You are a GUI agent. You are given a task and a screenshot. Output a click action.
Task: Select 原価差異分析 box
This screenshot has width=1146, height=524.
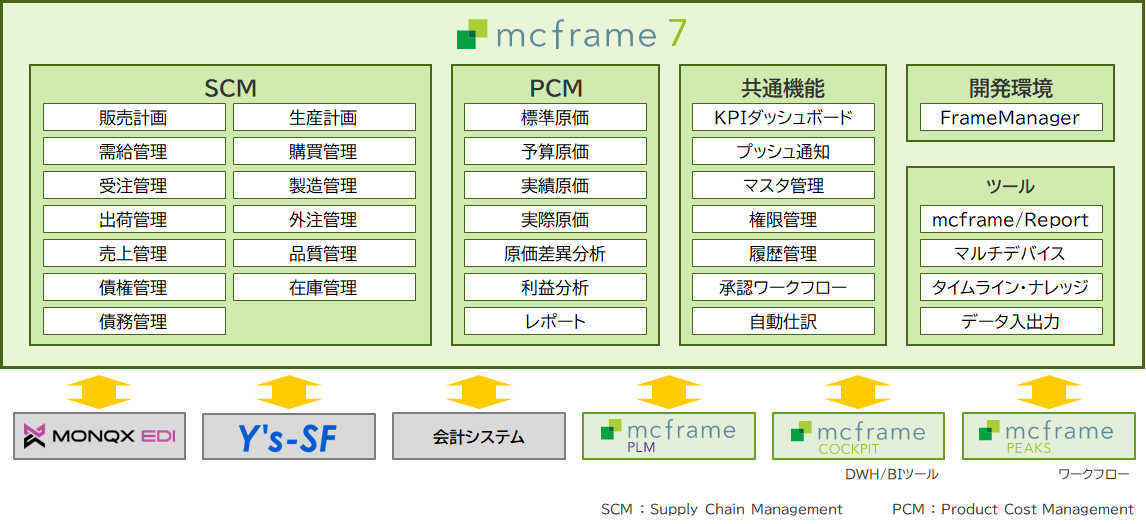click(x=555, y=253)
